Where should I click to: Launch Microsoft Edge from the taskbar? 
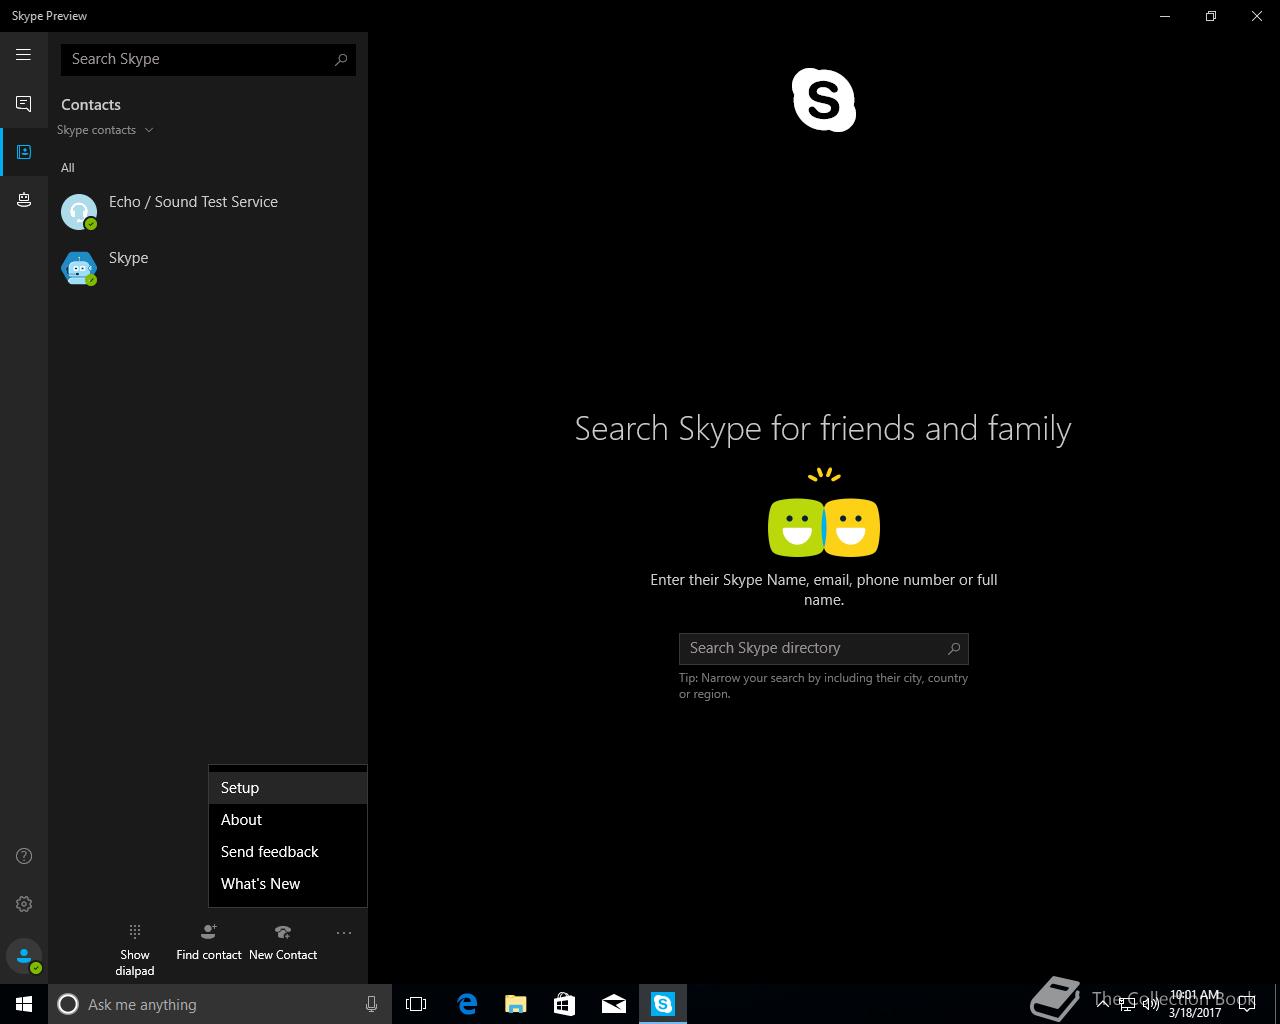pos(467,1004)
